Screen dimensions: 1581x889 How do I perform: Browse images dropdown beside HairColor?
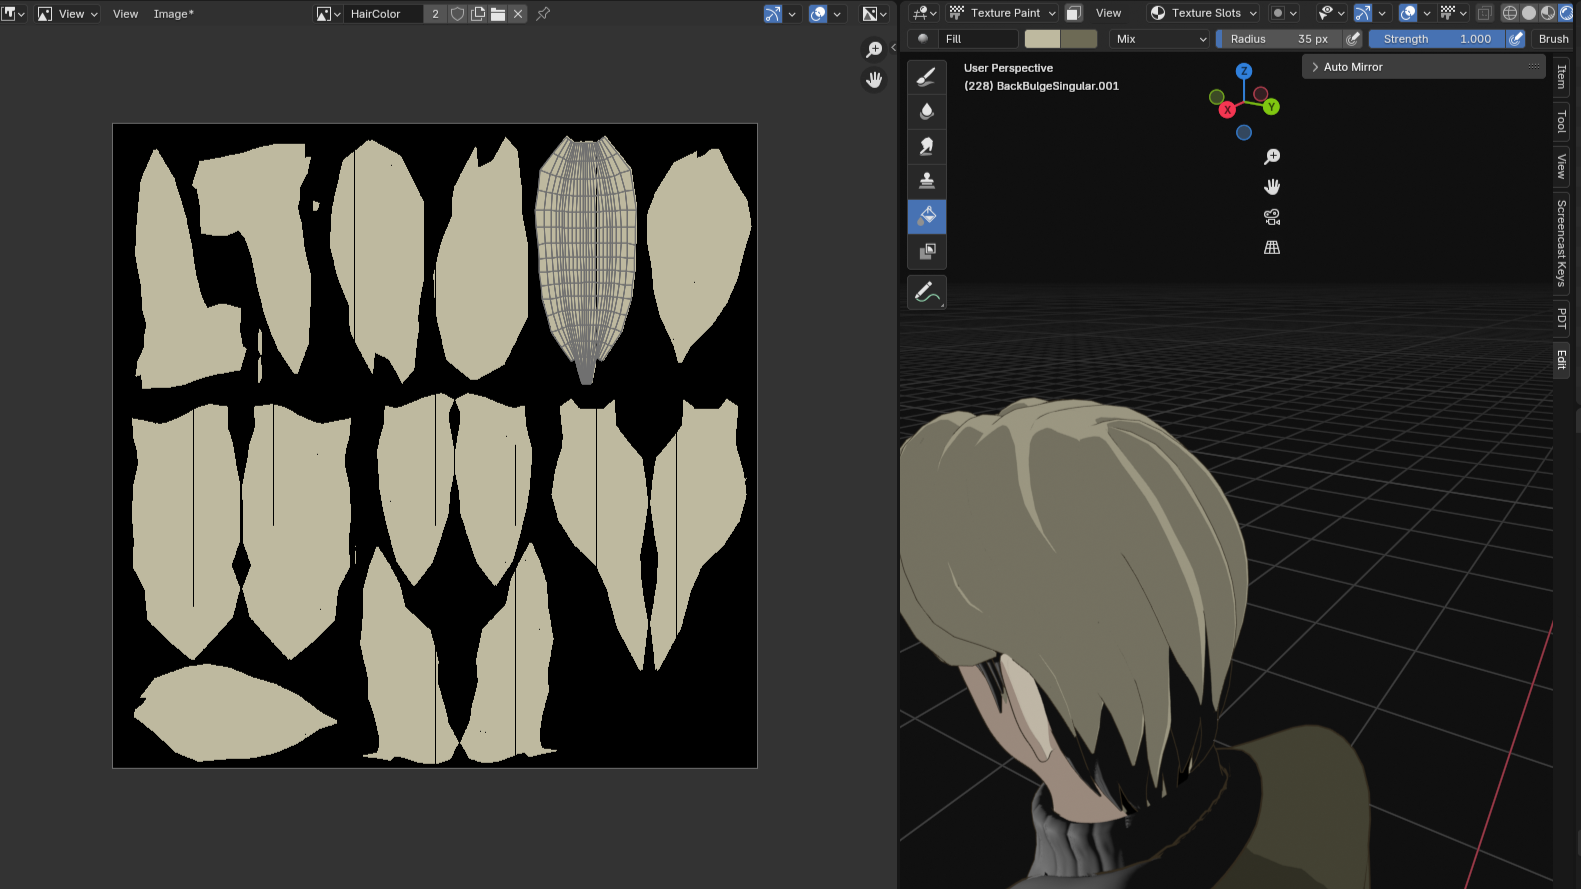pyautogui.click(x=329, y=14)
